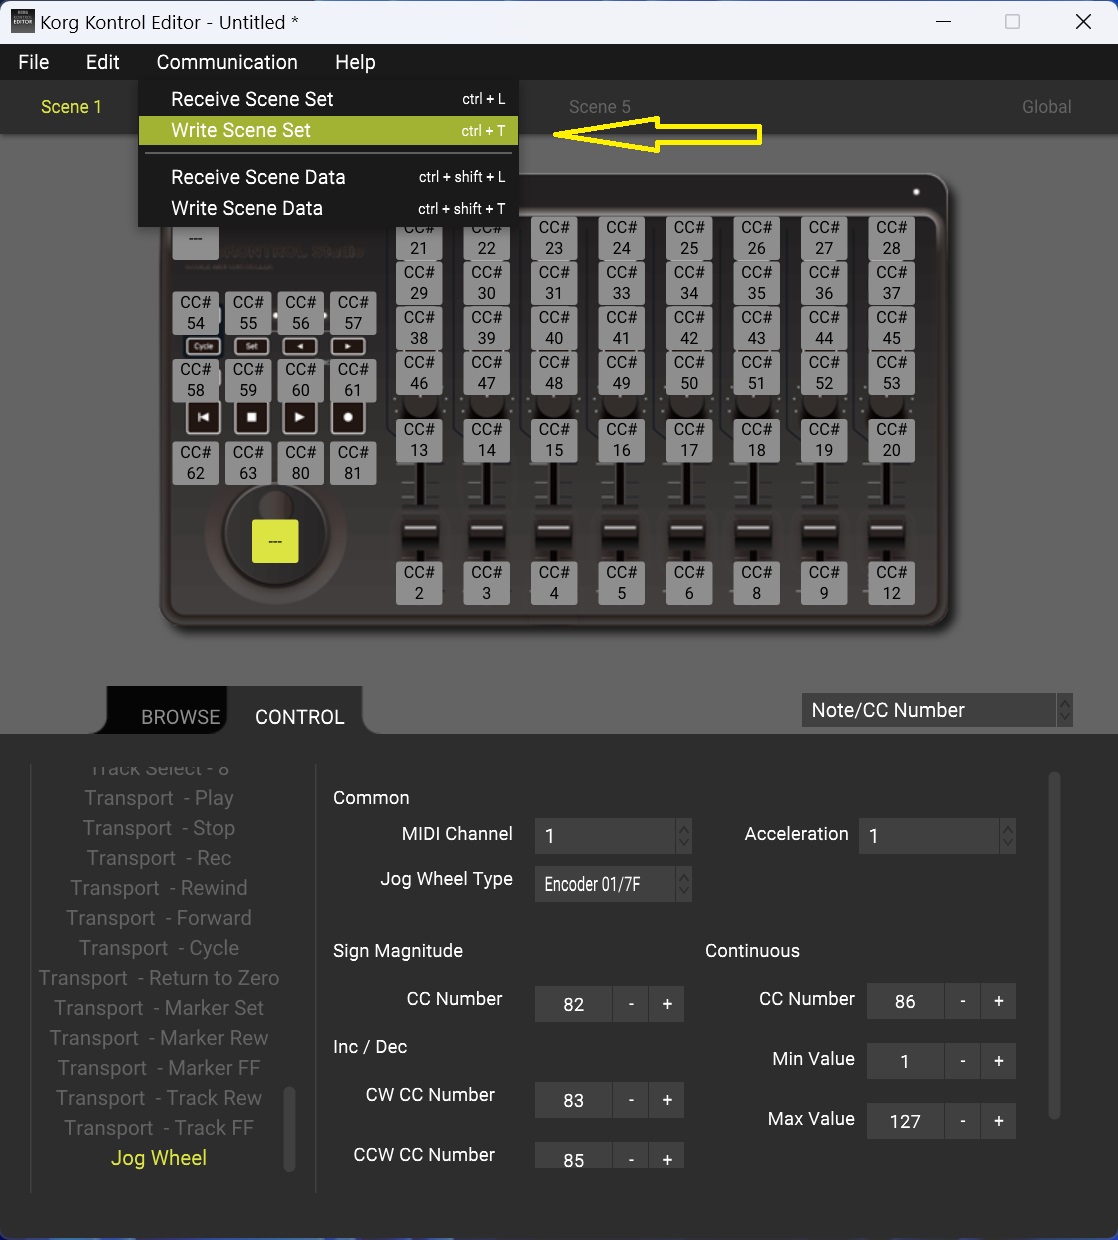
Task: Click the control list scrollbar beside Track FF
Action: pos(290,1128)
